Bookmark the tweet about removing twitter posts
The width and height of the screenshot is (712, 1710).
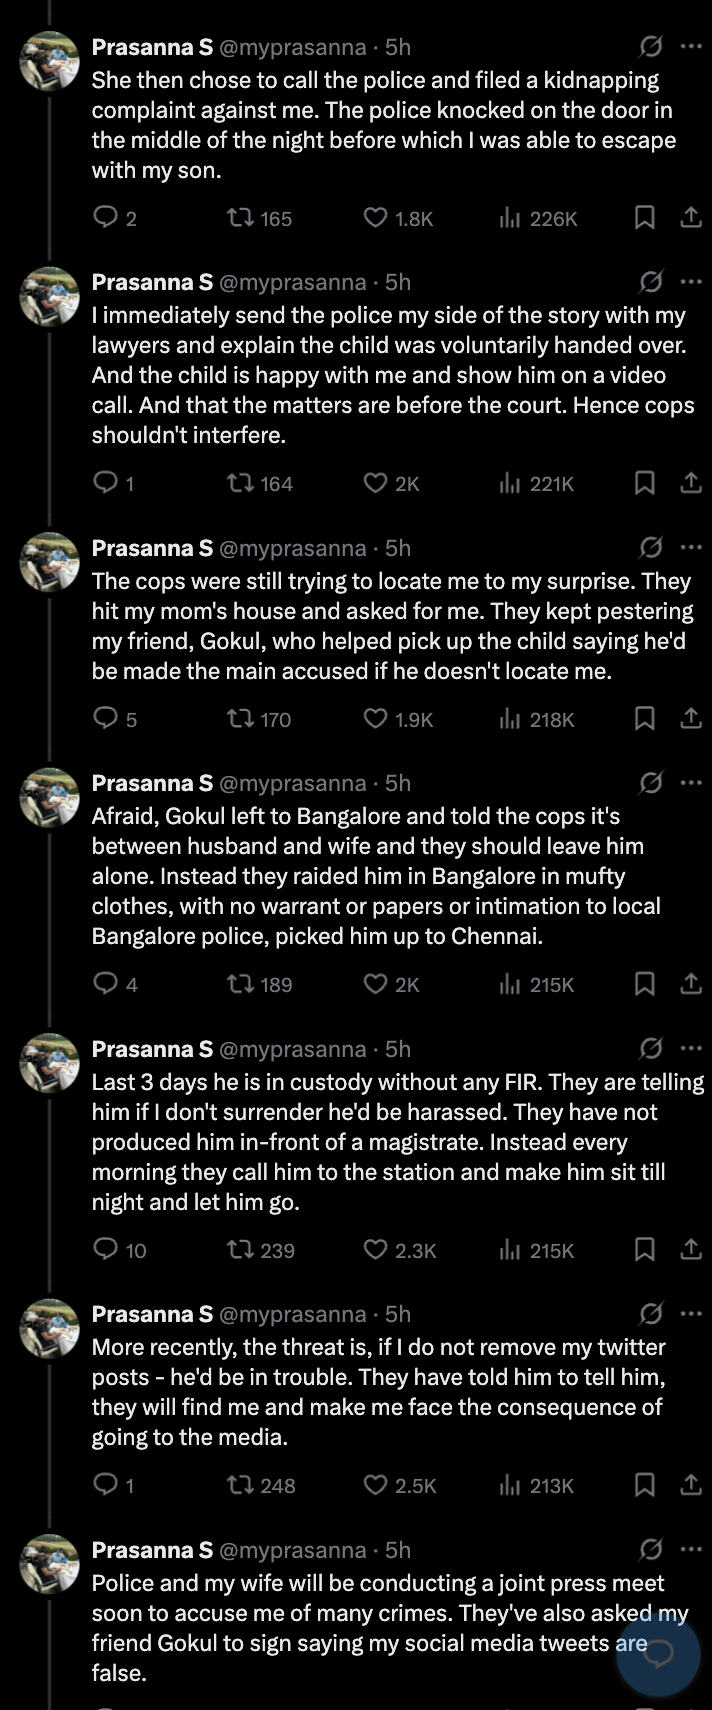pos(645,1485)
